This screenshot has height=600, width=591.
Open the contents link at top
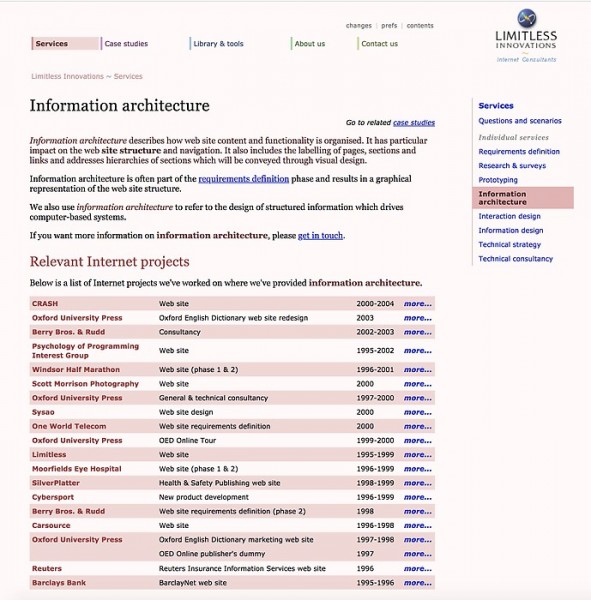click(x=420, y=26)
